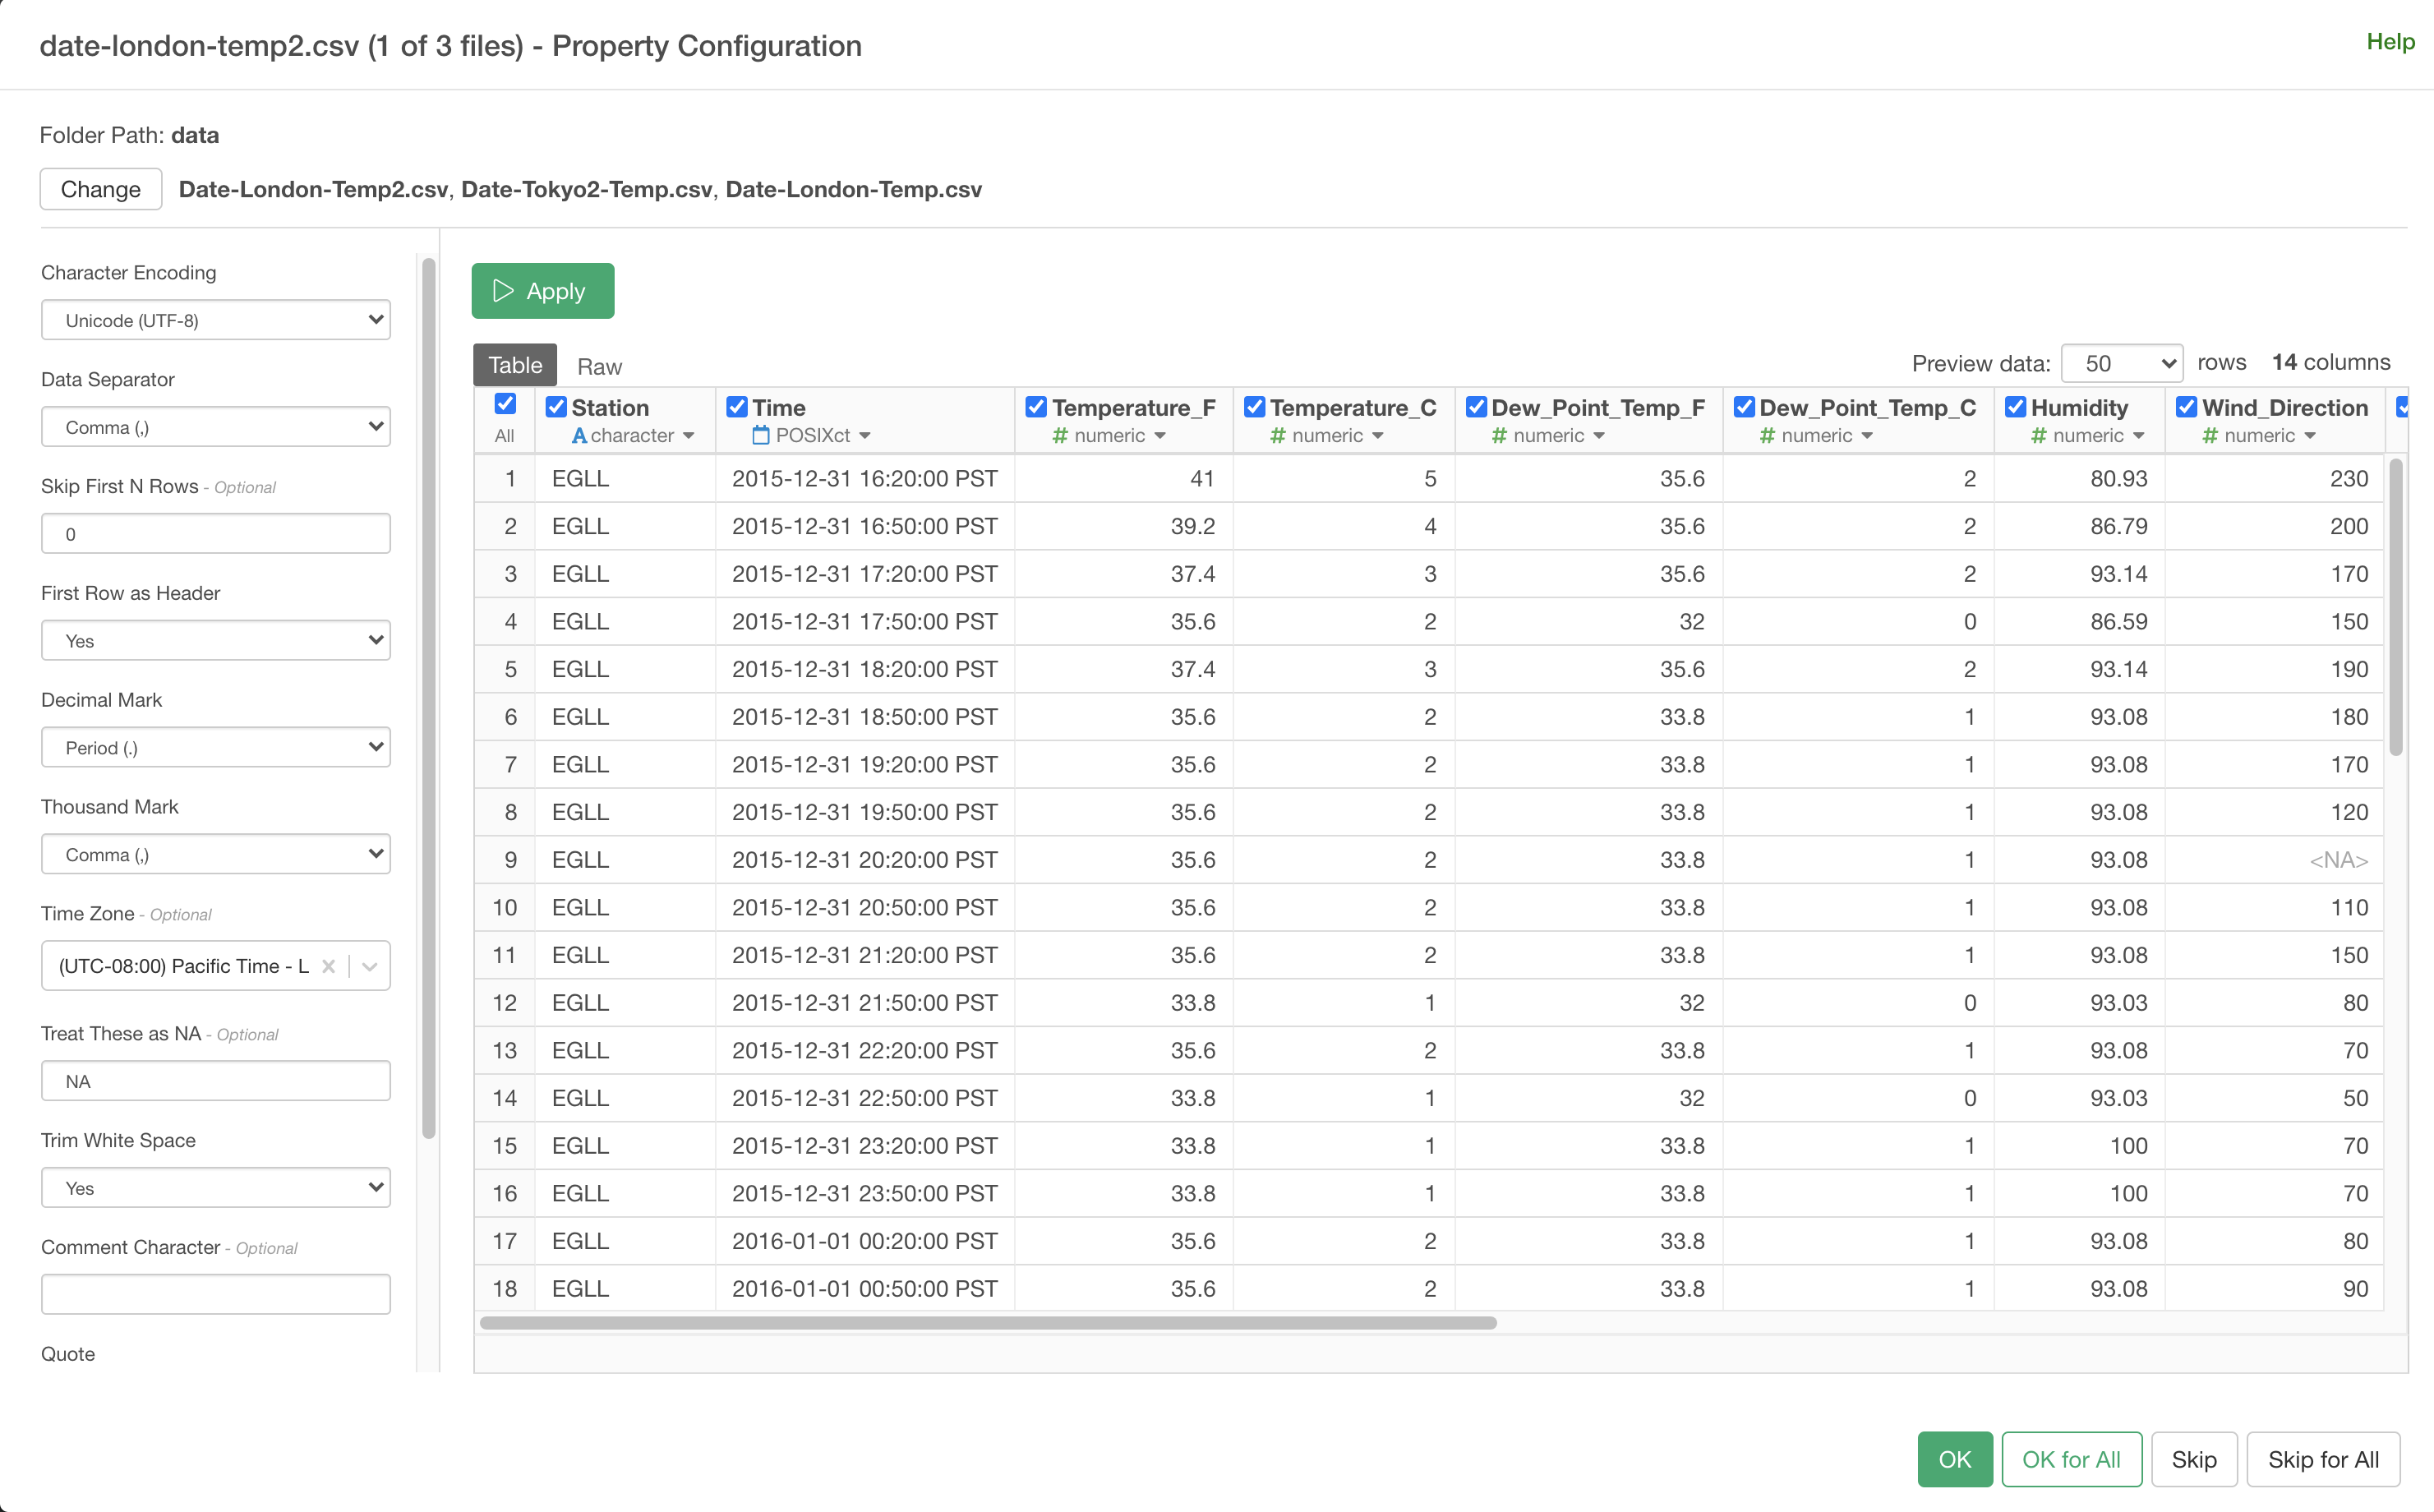Click the calendar icon under Time column
Image resolution: width=2434 pixels, height=1512 pixels.
(760, 435)
